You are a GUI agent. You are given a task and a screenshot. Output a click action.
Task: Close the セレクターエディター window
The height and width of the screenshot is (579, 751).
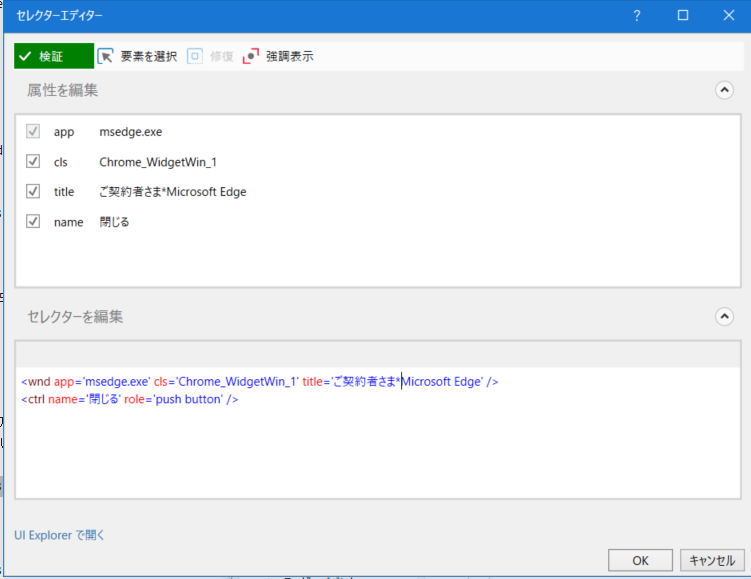pos(728,15)
